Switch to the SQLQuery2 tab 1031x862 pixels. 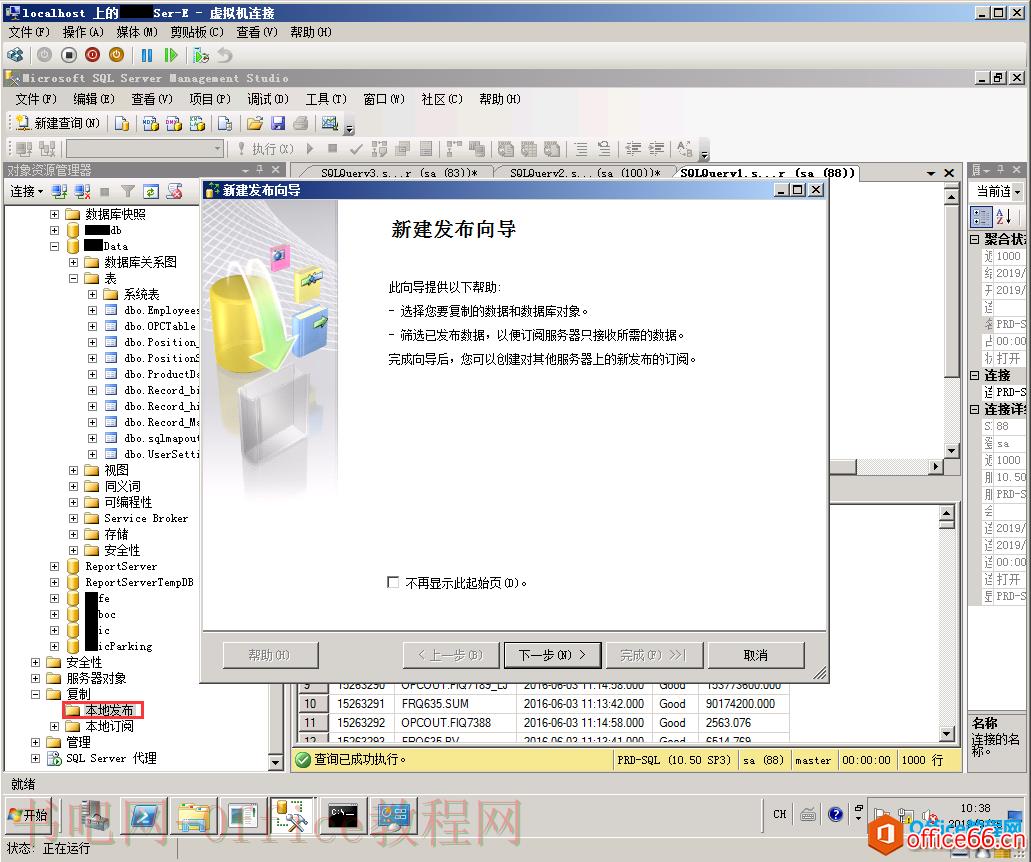(x=585, y=173)
